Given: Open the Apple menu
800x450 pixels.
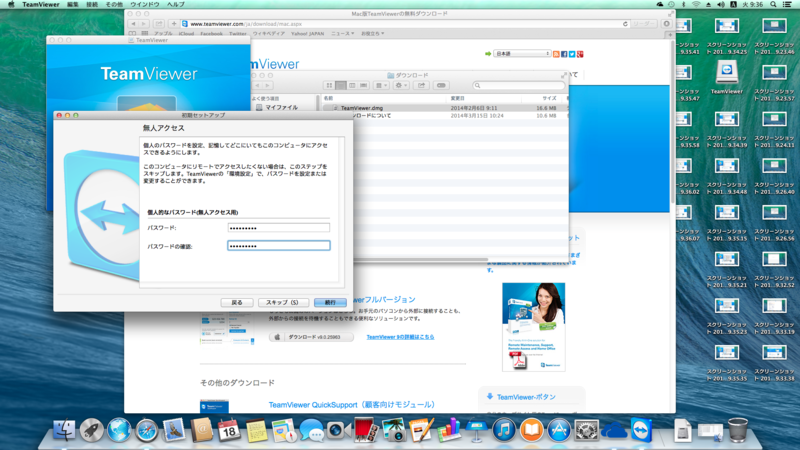Looking at the screenshot, I should pyautogui.click(x=11, y=4).
